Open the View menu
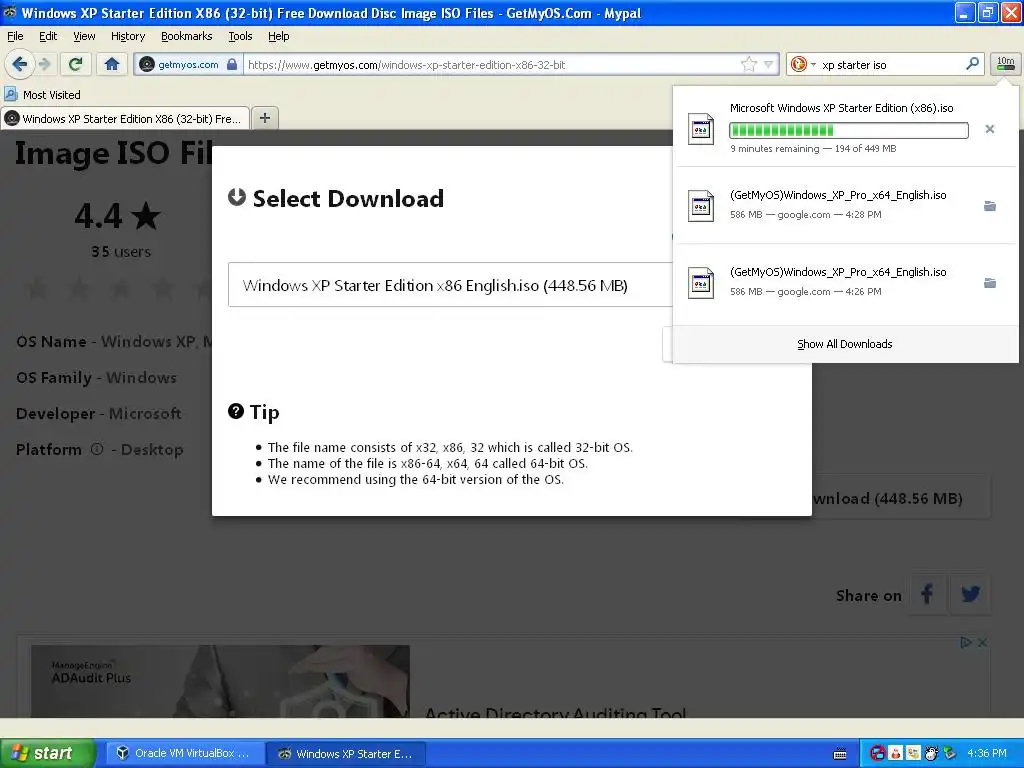 click(84, 36)
